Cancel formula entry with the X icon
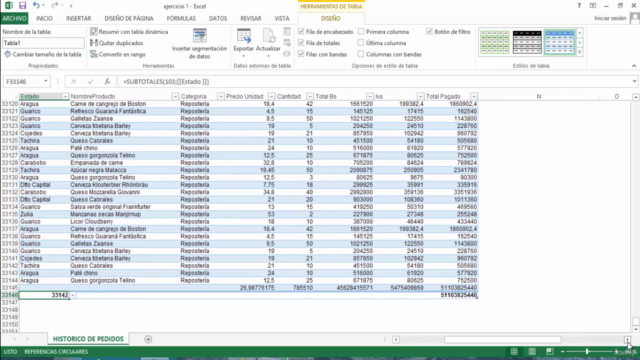Viewport: 640px width, 360px height. [73, 82]
